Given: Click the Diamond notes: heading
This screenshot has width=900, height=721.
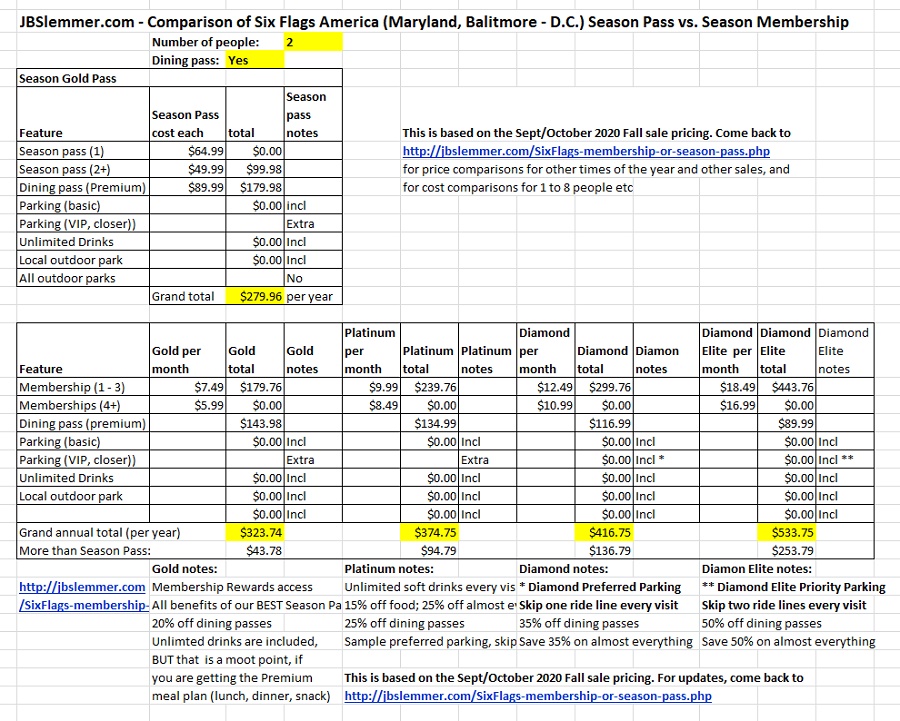Looking at the screenshot, I should point(563,569).
